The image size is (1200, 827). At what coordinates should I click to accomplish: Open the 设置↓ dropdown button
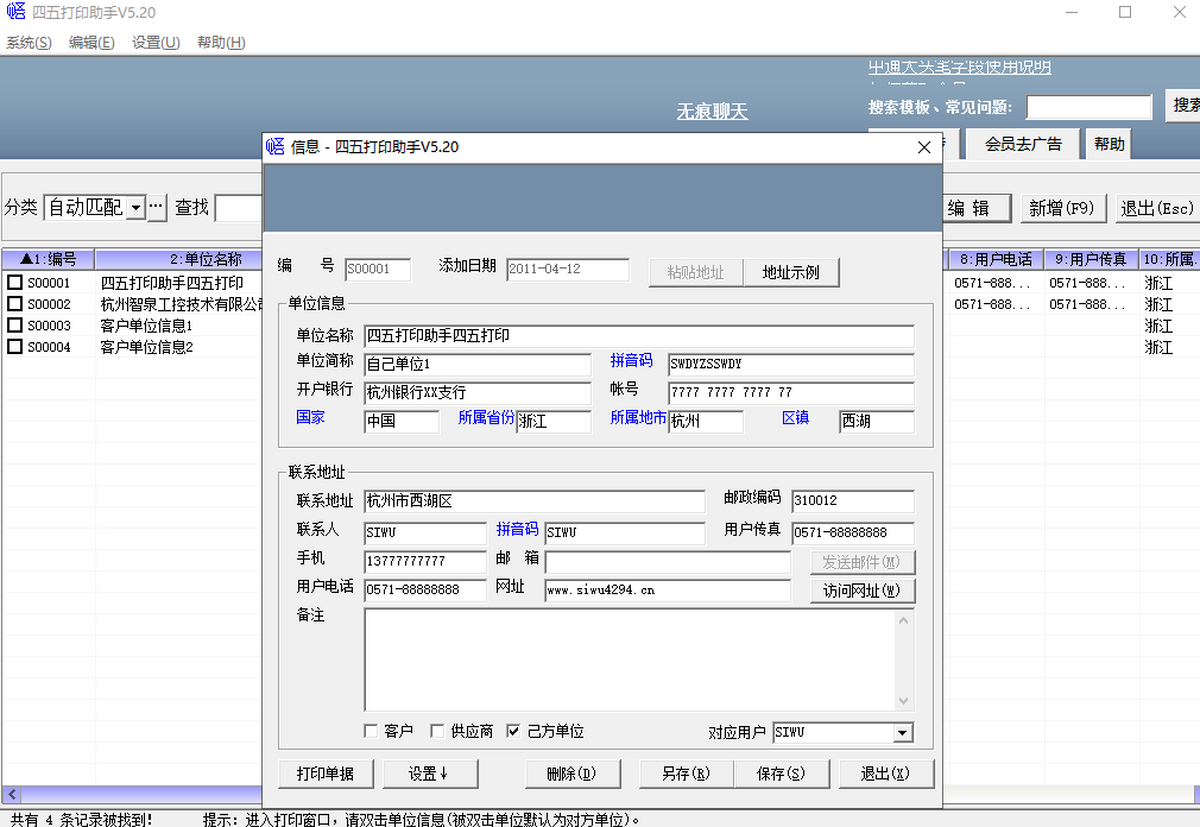pyautogui.click(x=429, y=773)
